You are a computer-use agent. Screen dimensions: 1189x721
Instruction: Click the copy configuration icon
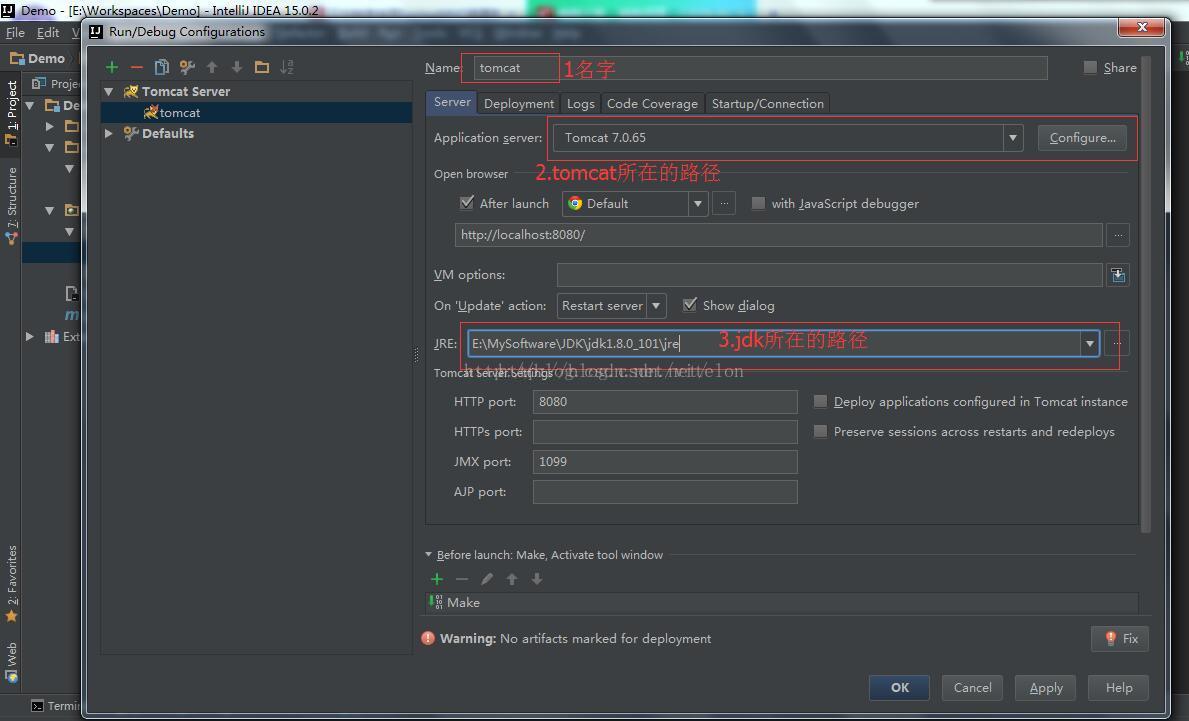[x=162, y=67]
